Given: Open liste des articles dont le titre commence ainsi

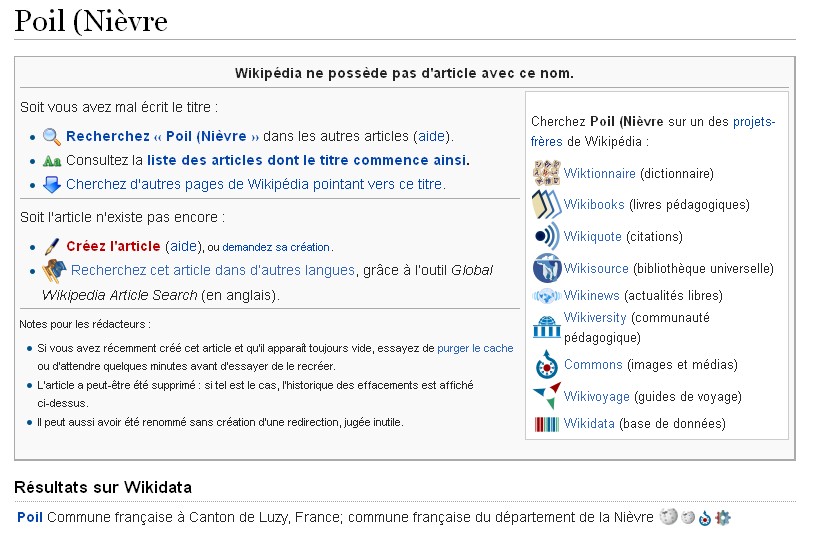Looking at the screenshot, I should click(308, 160).
